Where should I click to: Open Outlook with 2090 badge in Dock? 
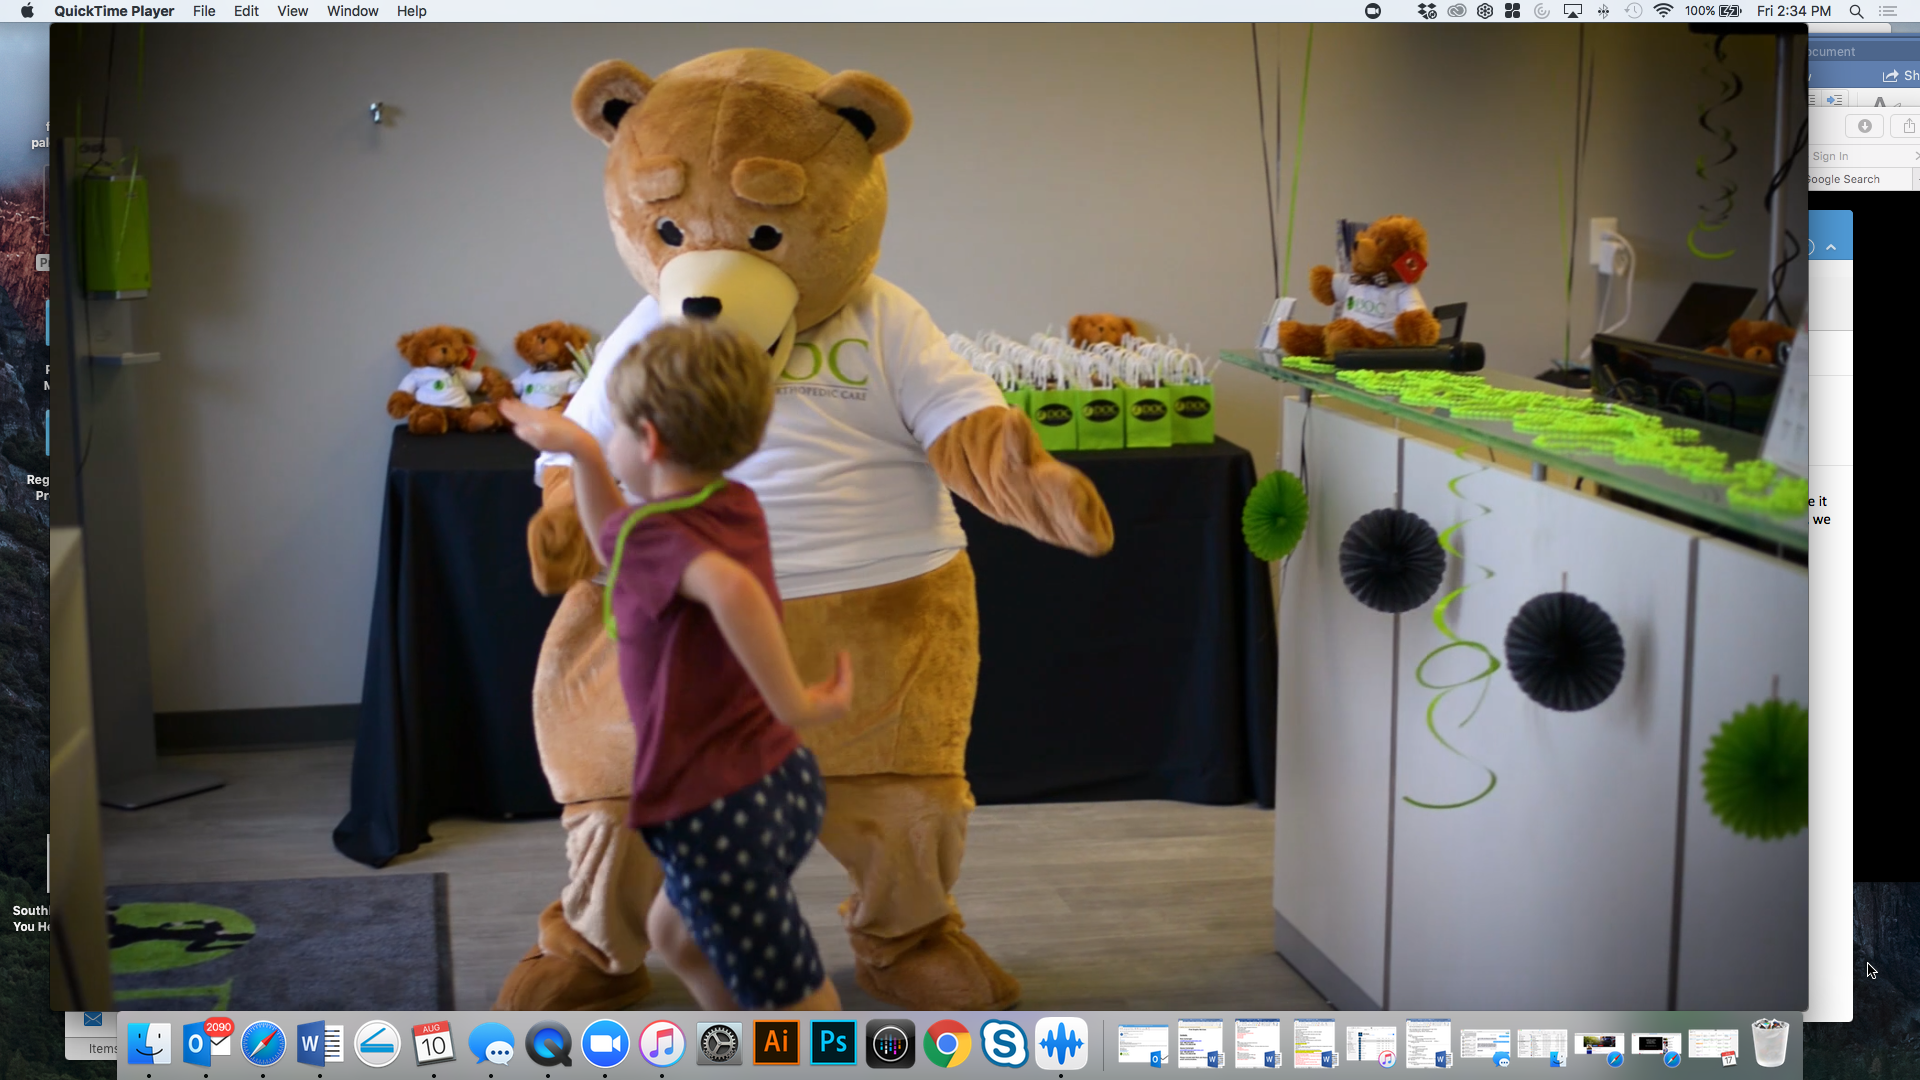click(x=206, y=1044)
